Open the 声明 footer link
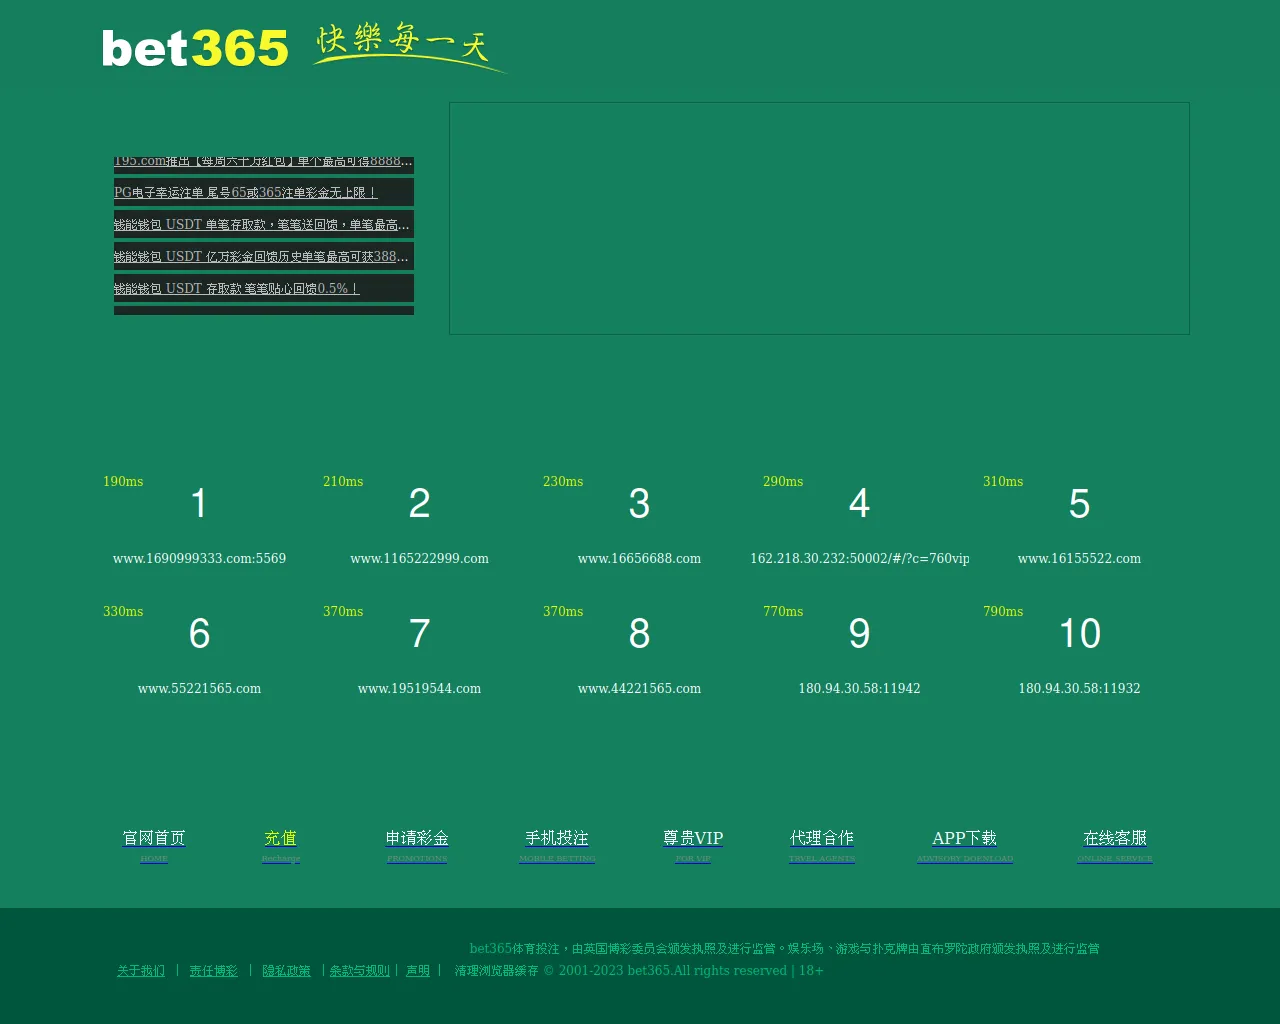The height and width of the screenshot is (1024, 1280). (x=418, y=970)
